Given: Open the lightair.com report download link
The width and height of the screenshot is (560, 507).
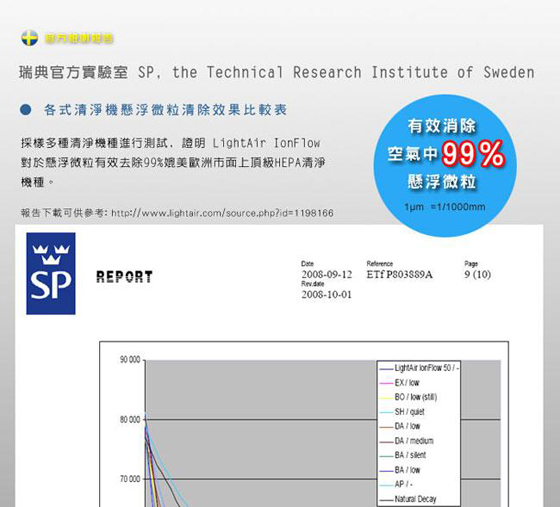Looking at the screenshot, I should point(222,213).
